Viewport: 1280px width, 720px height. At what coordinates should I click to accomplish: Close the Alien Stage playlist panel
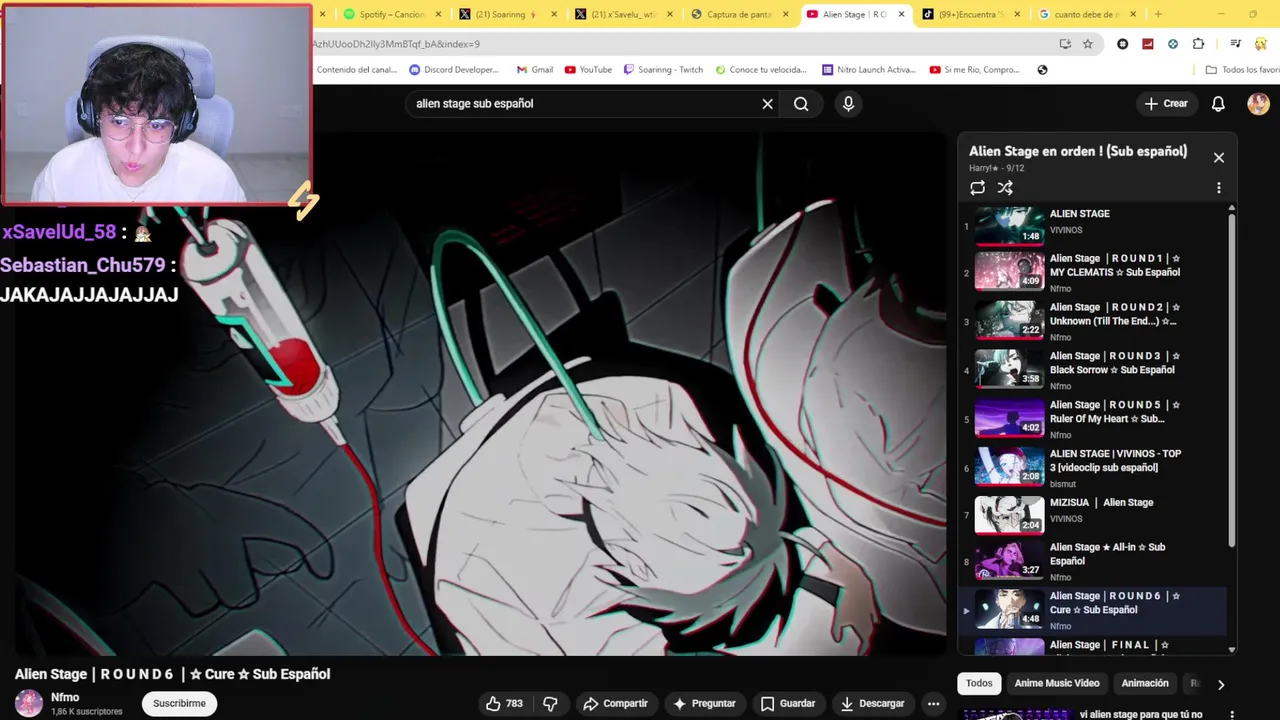(1218, 157)
